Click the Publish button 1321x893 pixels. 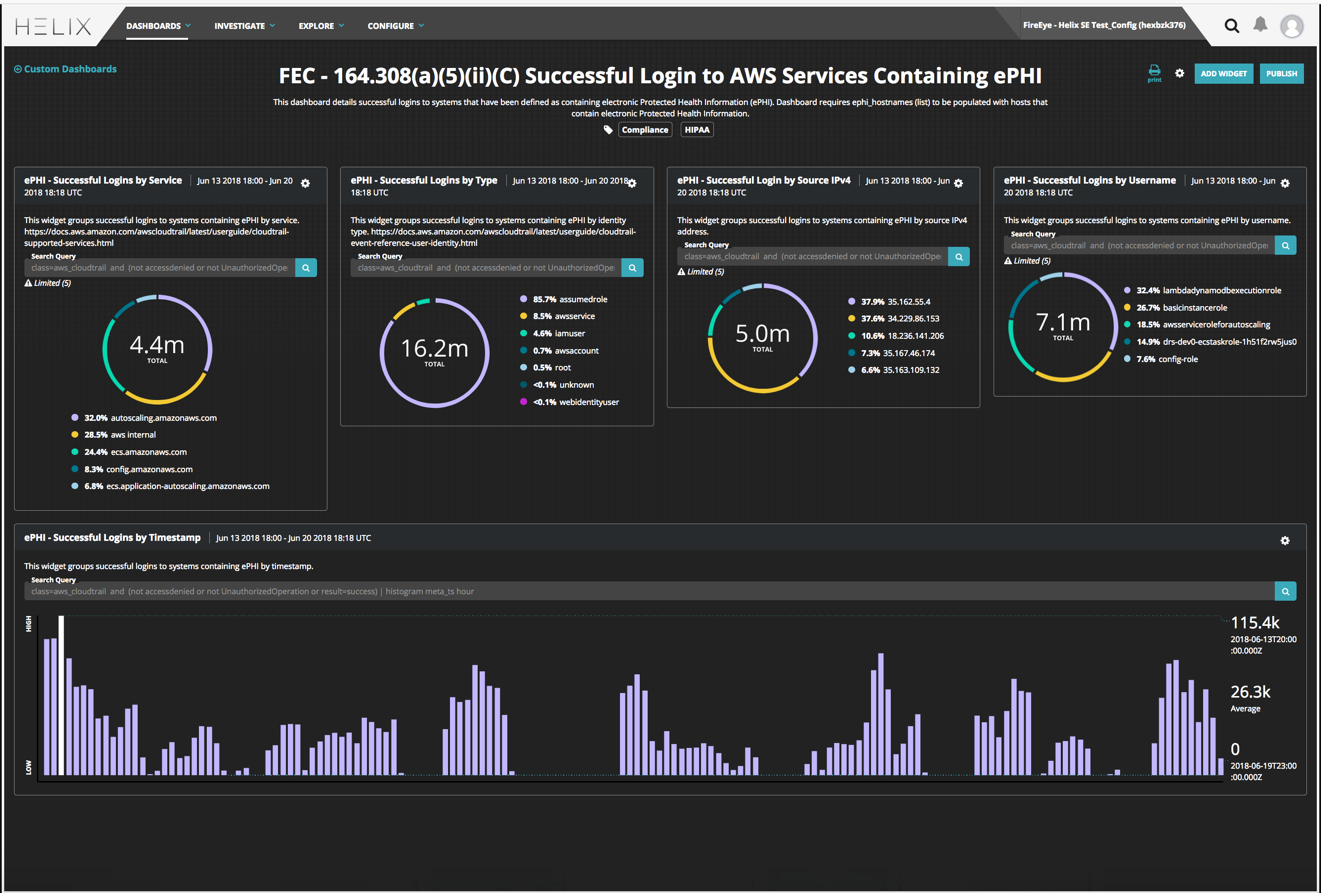coord(1281,74)
